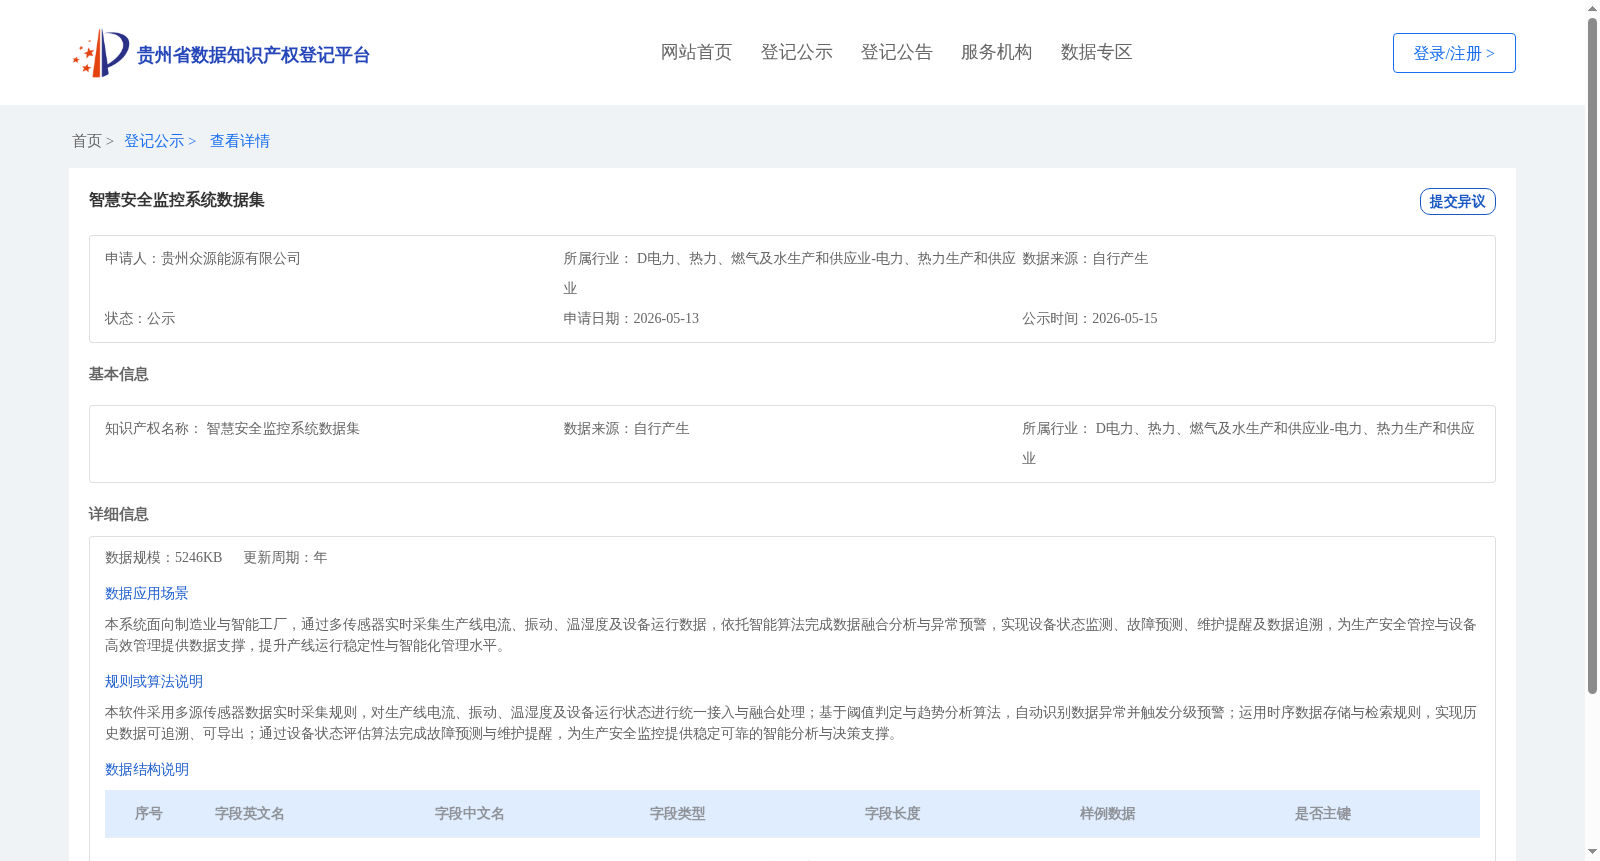This screenshot has height=861, width=1600.
Task: Click 知识产权名称 field in basic info
Action: tap(232, 428)
